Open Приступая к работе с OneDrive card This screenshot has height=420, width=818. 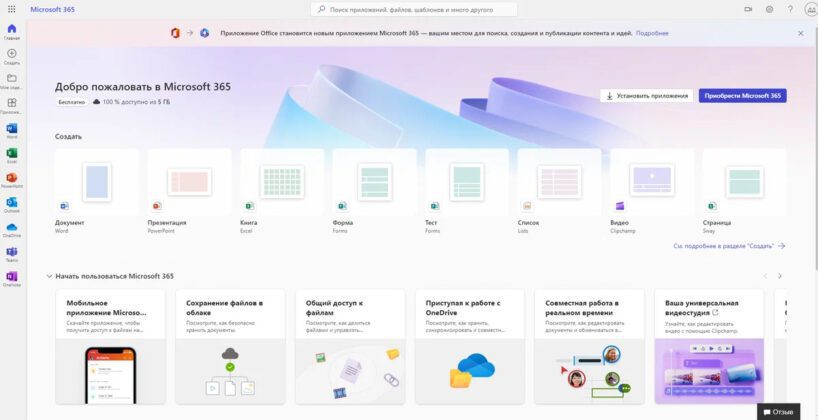pyautogui.click(x=470, y=346)
